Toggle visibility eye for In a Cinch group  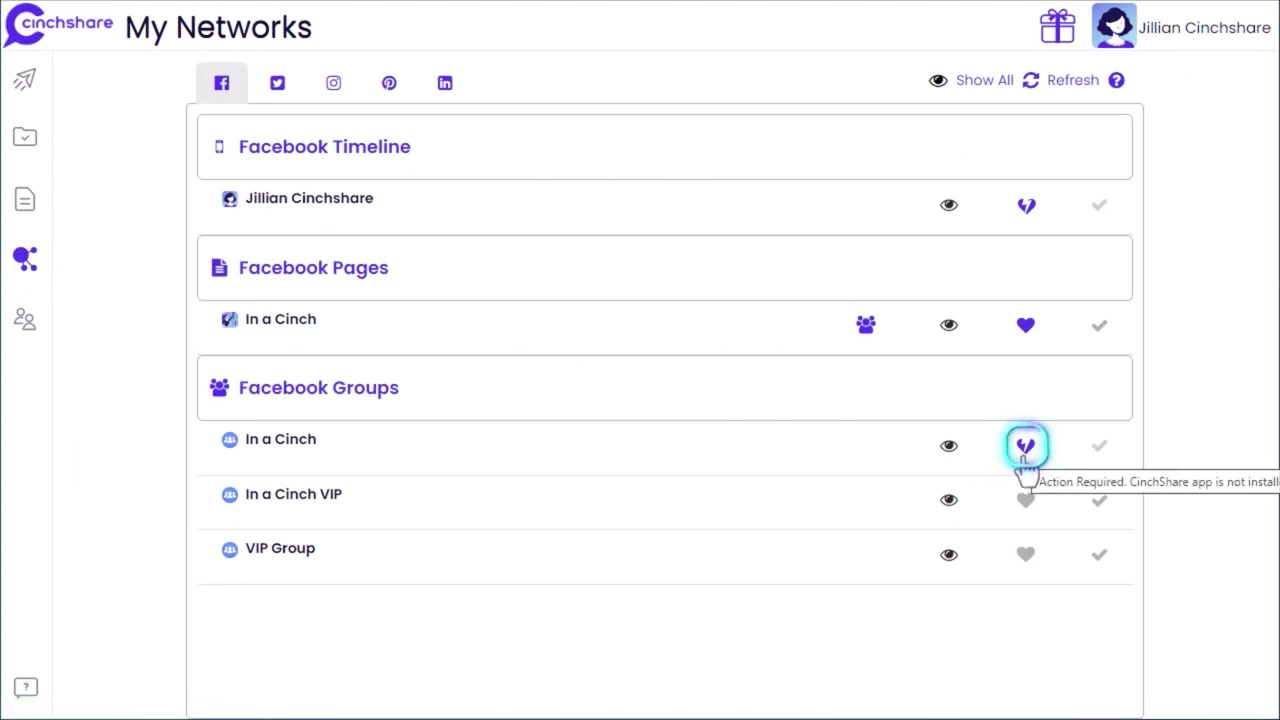point(949,446)
